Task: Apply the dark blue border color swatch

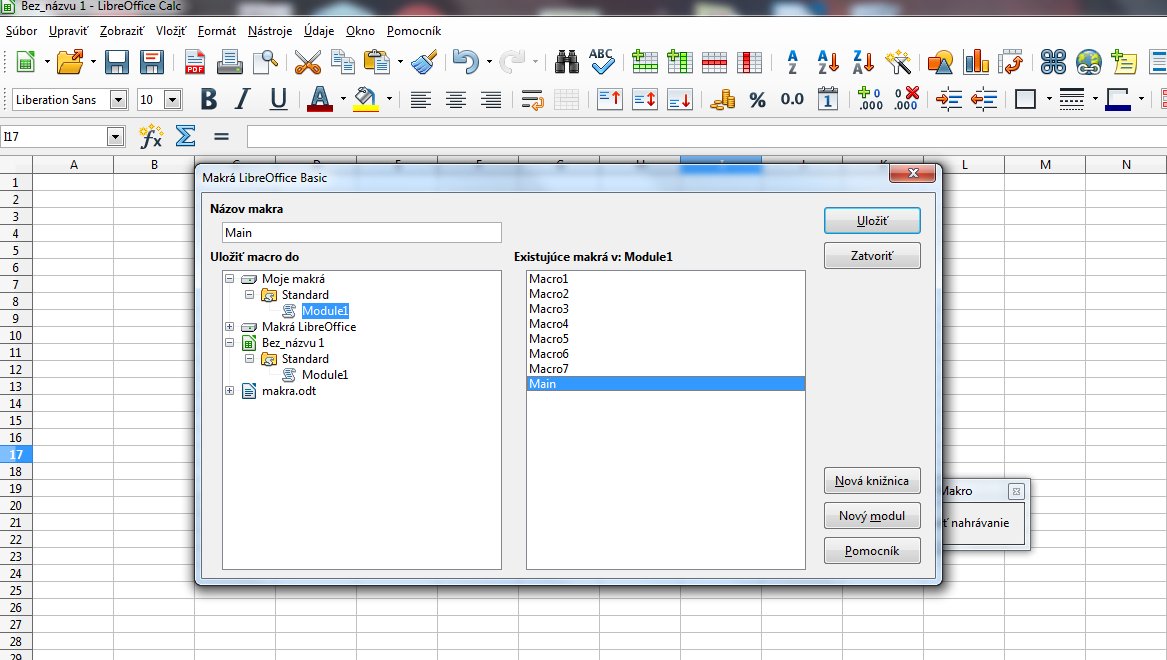Action: 1118,107
